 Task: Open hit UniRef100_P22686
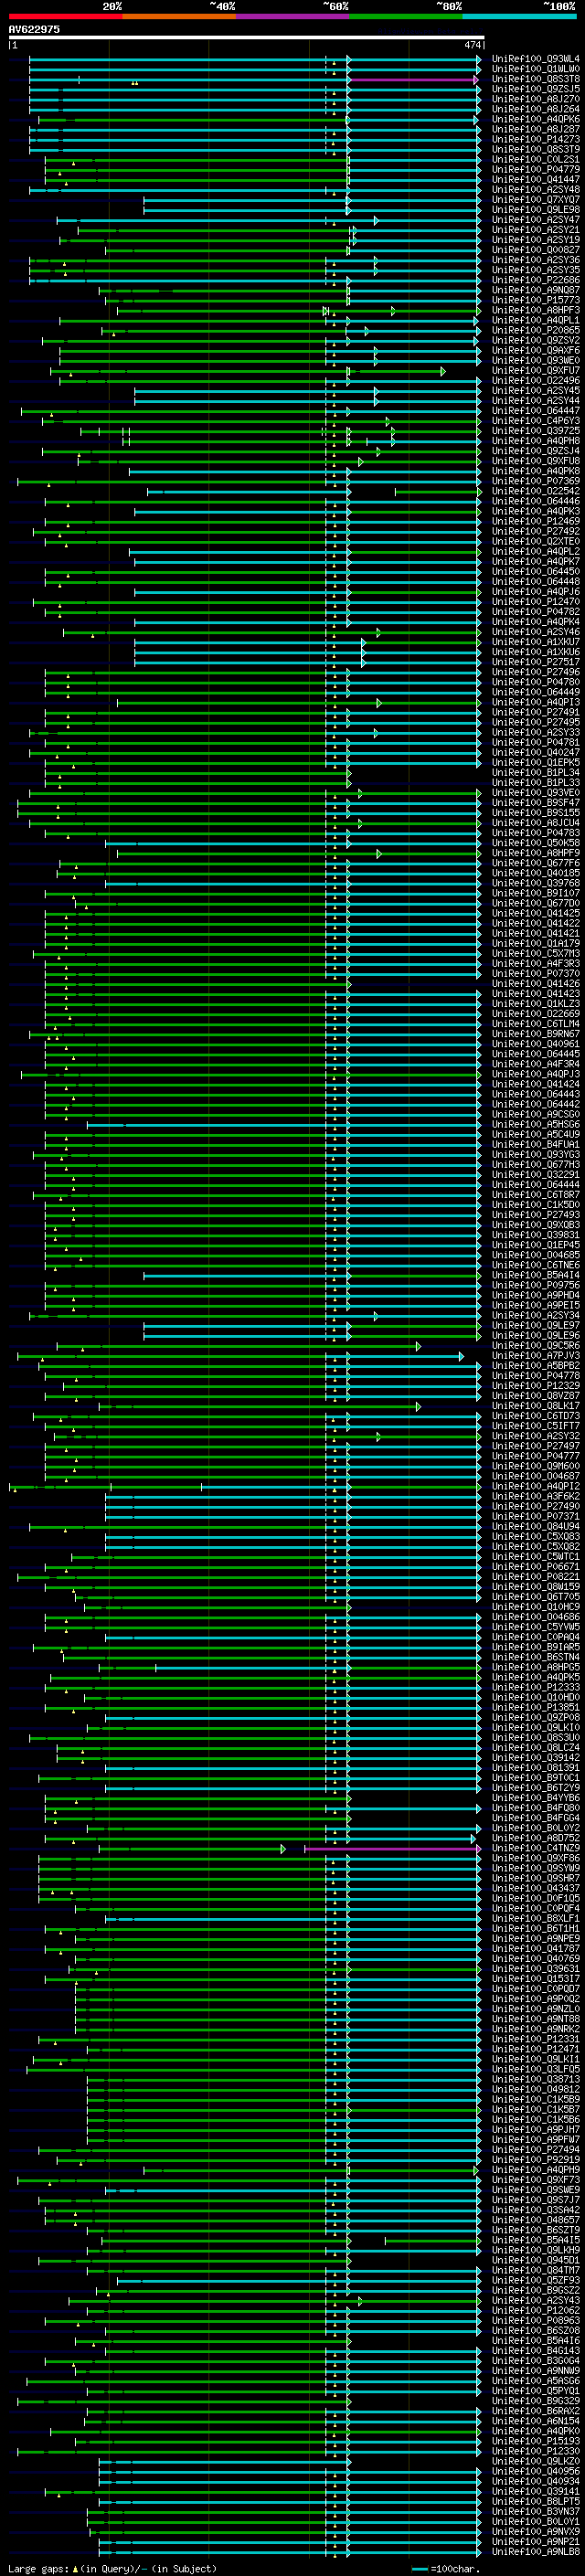[x=536, y=280]
